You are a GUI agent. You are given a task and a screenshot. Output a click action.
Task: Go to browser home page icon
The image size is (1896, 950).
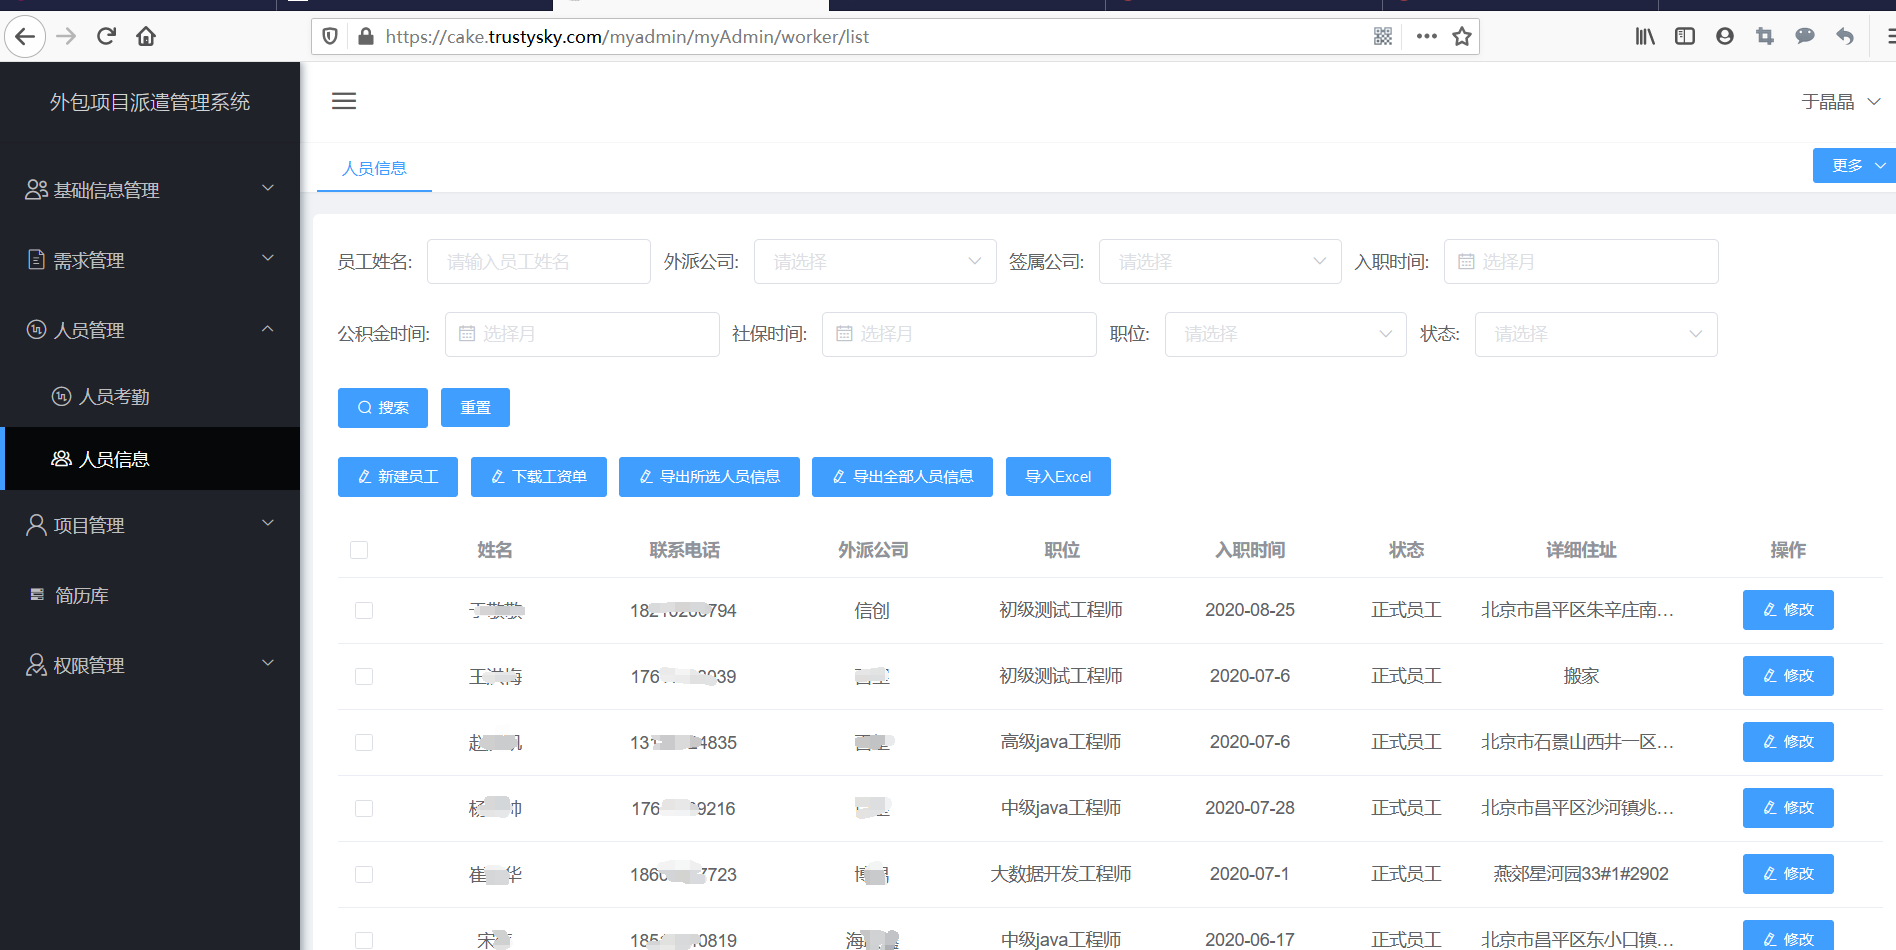(x=146, y=37)
